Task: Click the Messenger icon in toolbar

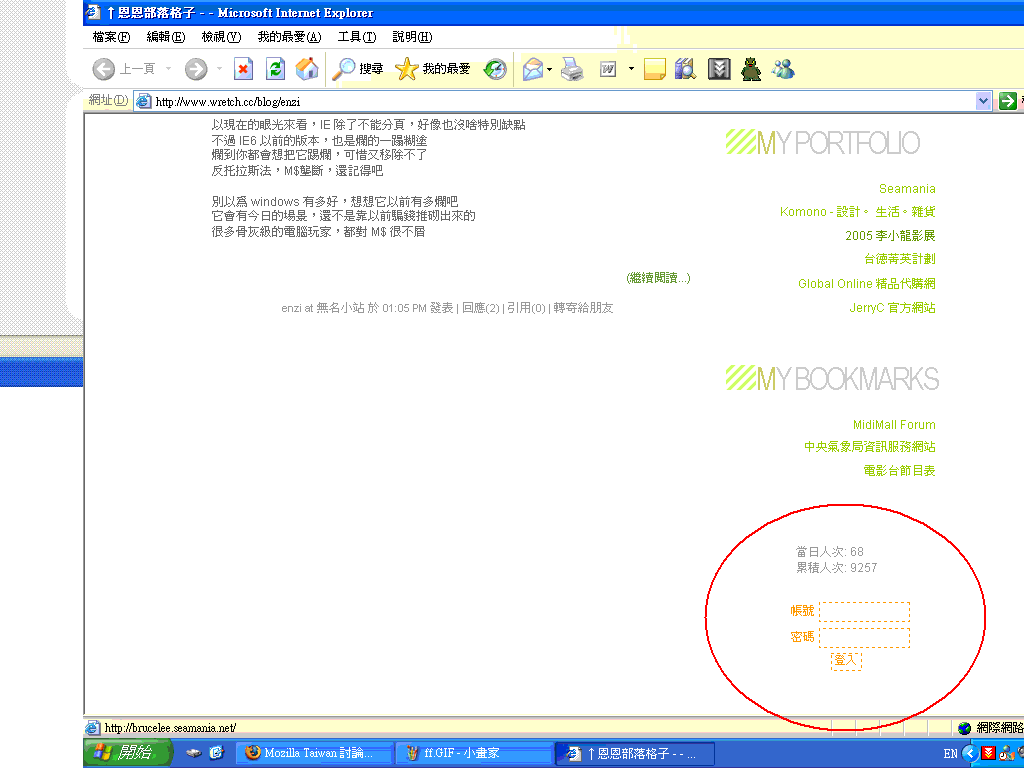Action: click(x=783, y=69)
